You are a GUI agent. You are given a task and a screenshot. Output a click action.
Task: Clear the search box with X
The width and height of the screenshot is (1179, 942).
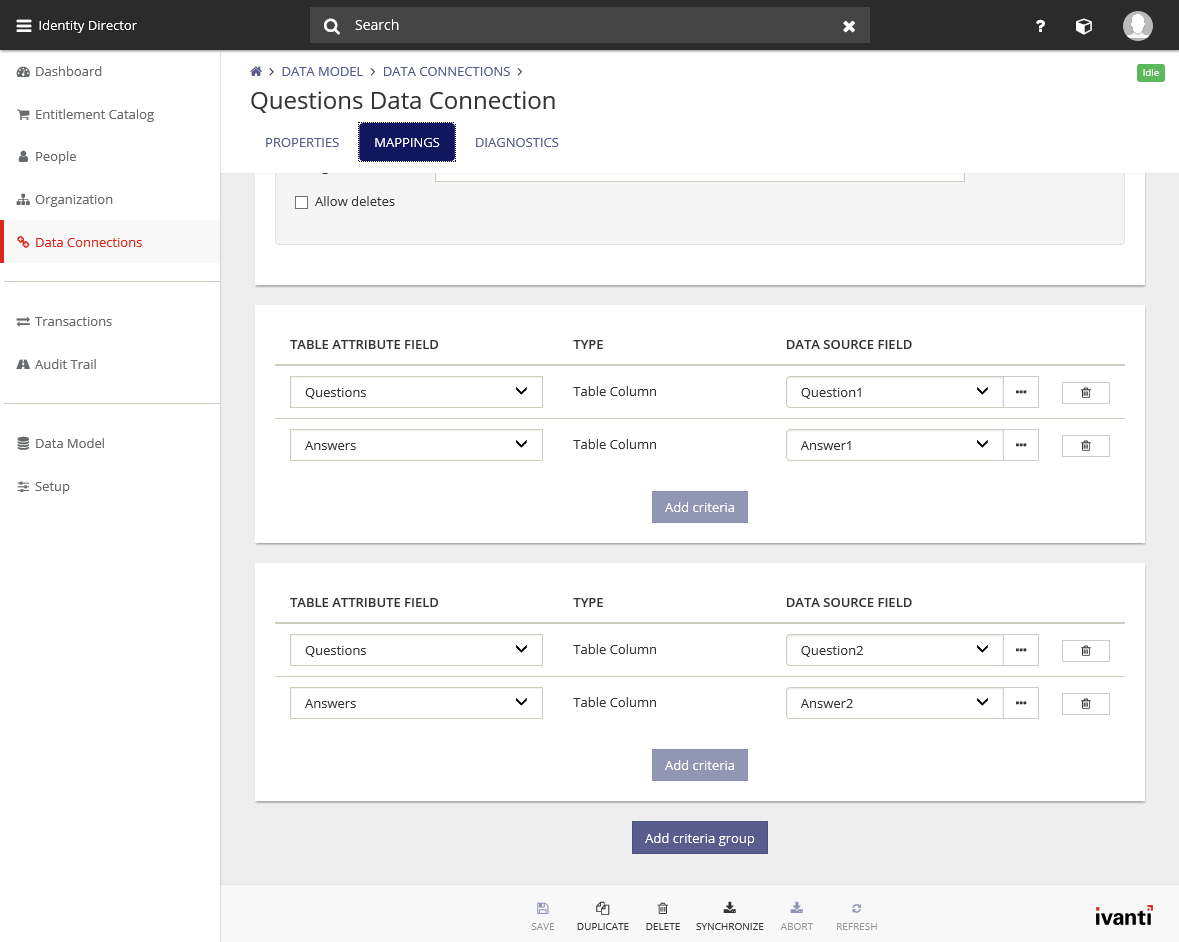849,26
